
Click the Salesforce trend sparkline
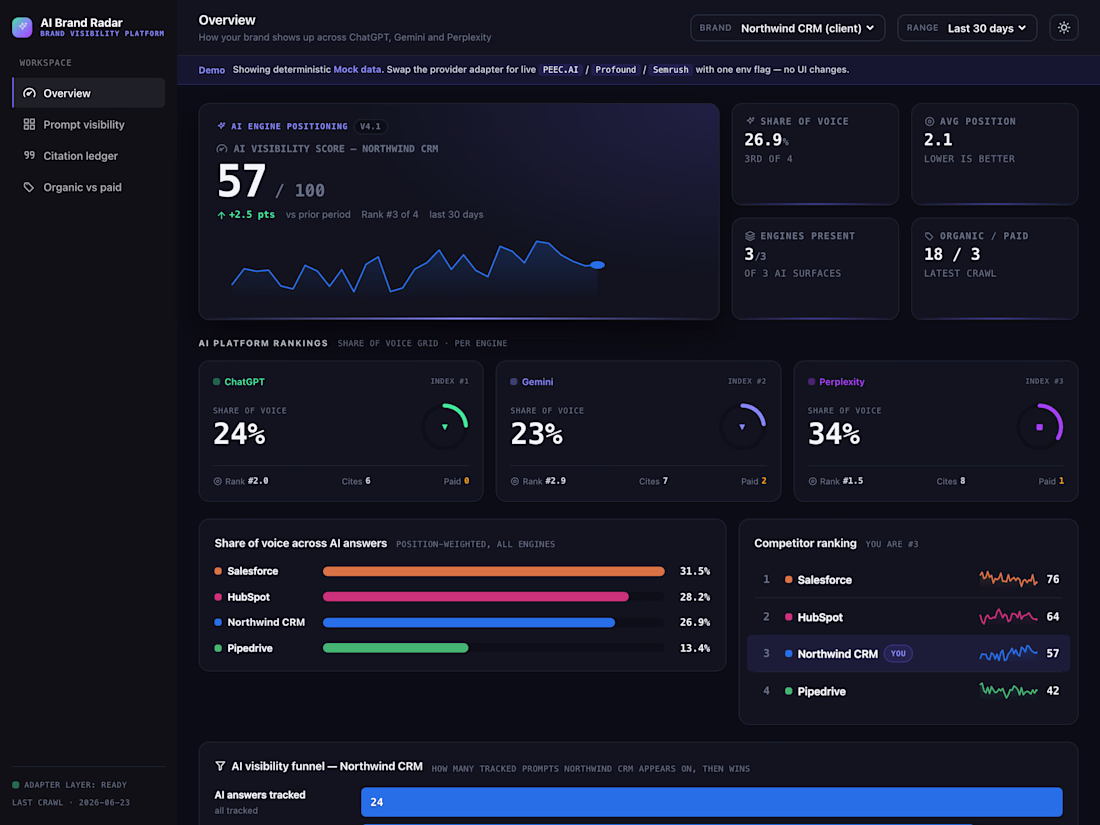point(1008,579)
